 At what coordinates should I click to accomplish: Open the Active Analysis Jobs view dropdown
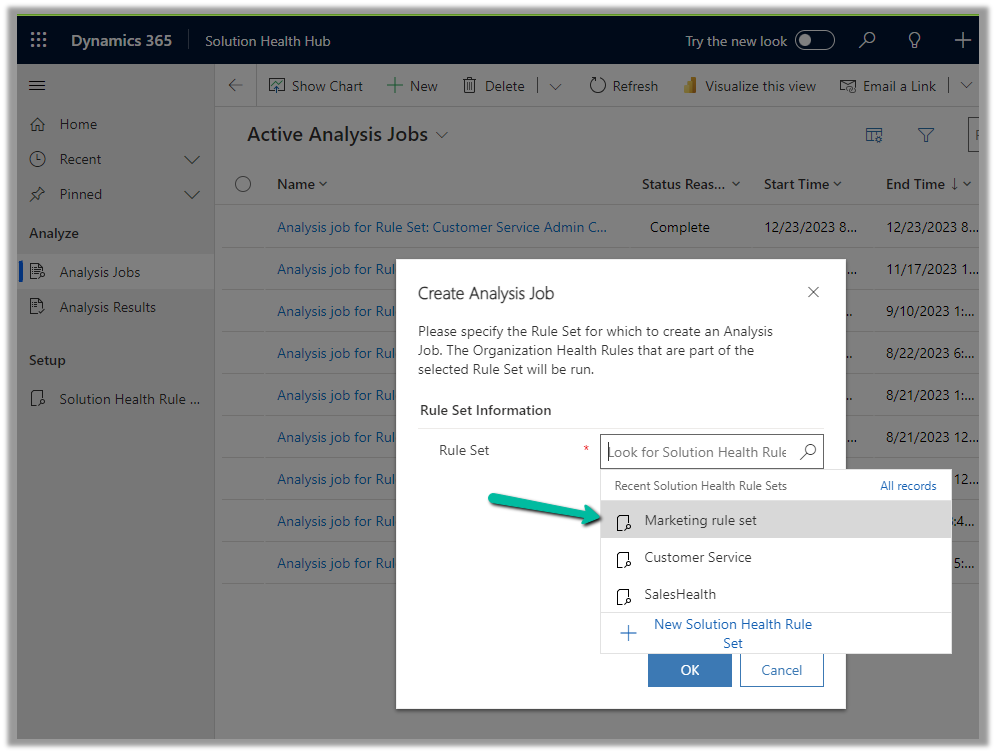[x=443, y=135]
